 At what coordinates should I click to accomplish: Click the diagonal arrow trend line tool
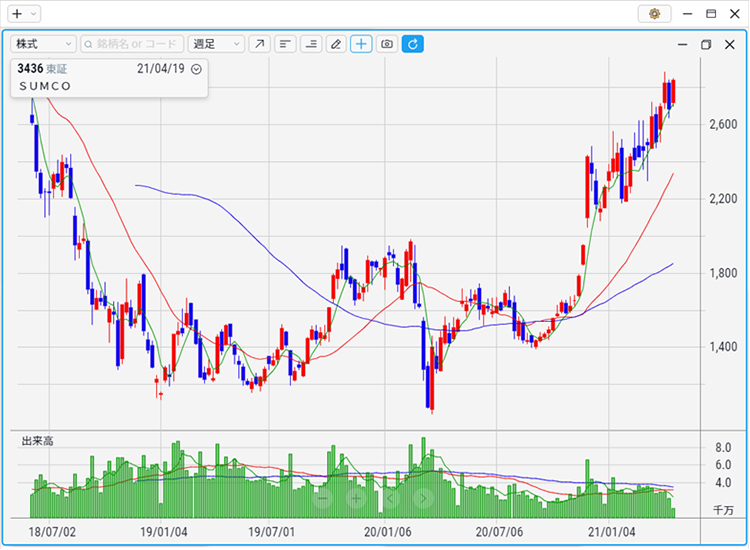click(x=259, y=44)
